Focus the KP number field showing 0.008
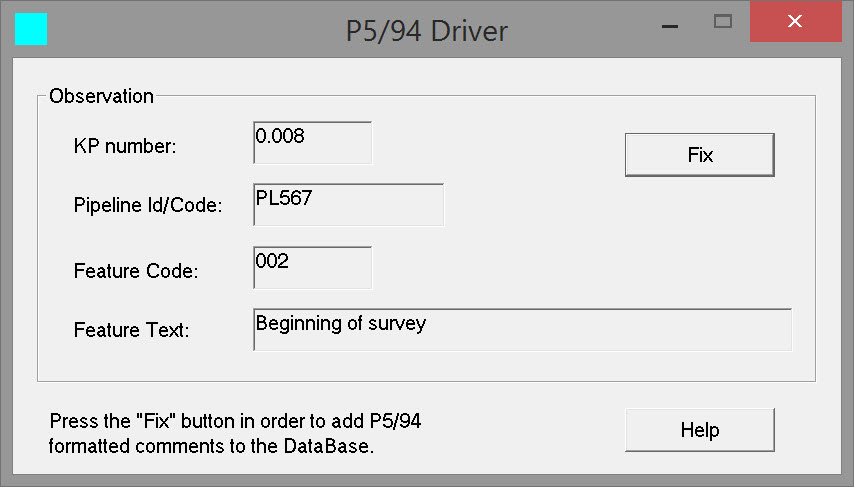 [312, 143]
